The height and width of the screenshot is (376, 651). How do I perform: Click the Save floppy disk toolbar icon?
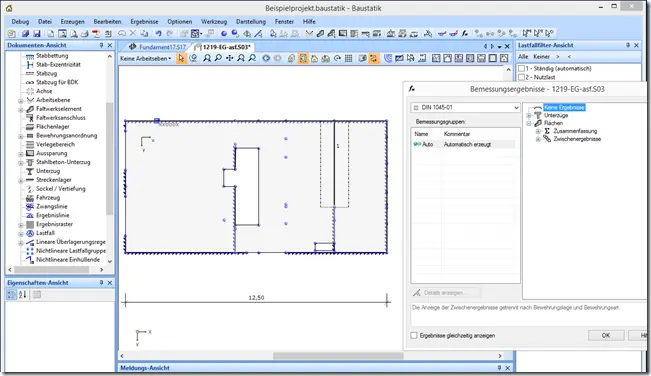[x=37, y=34]
